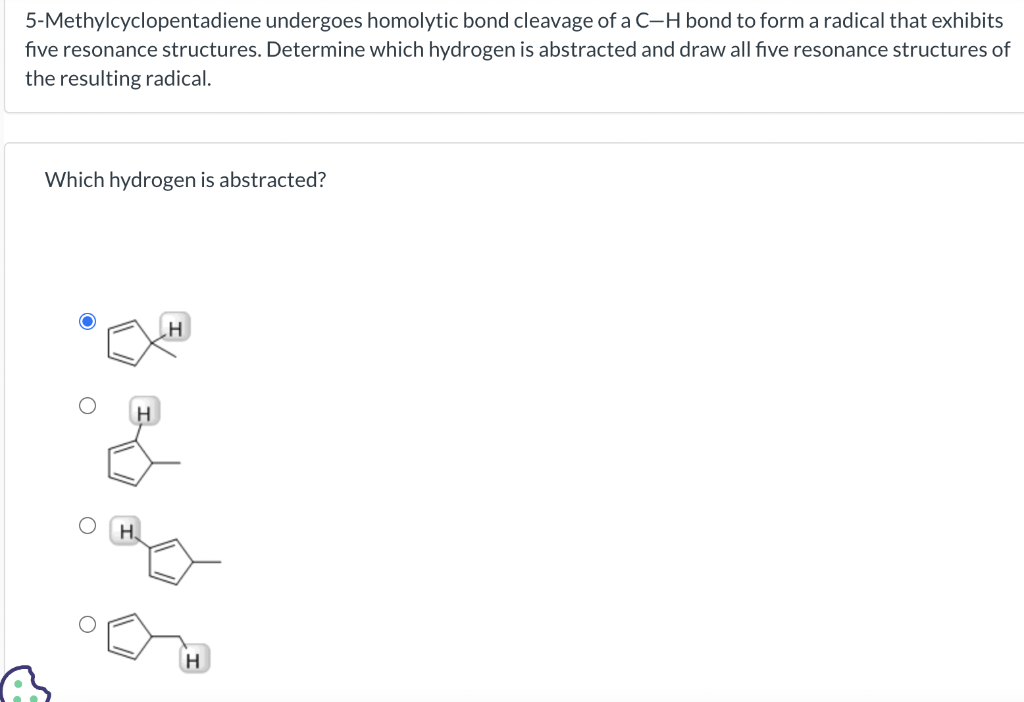1024x702 pixels.
Task: Click the cyclopentadiene ring in the first option
Action: tap(126, 340)
